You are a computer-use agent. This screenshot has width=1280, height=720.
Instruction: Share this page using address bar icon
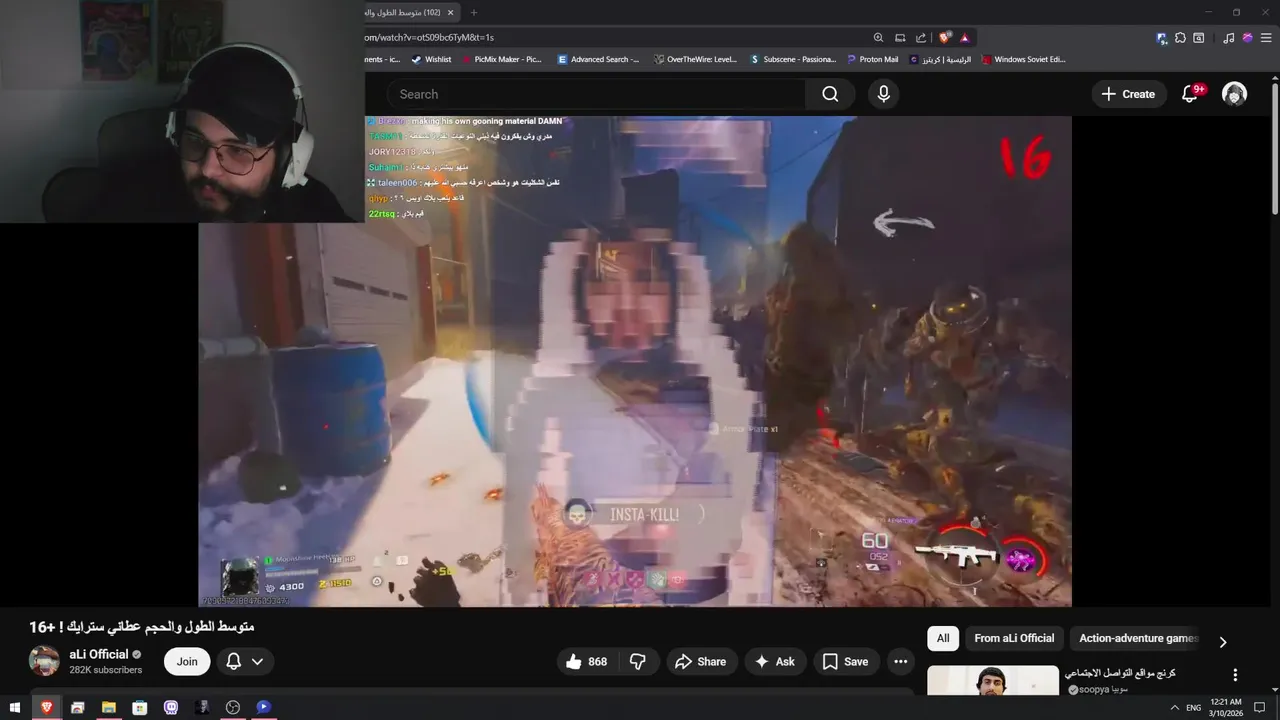coord(921,37)
